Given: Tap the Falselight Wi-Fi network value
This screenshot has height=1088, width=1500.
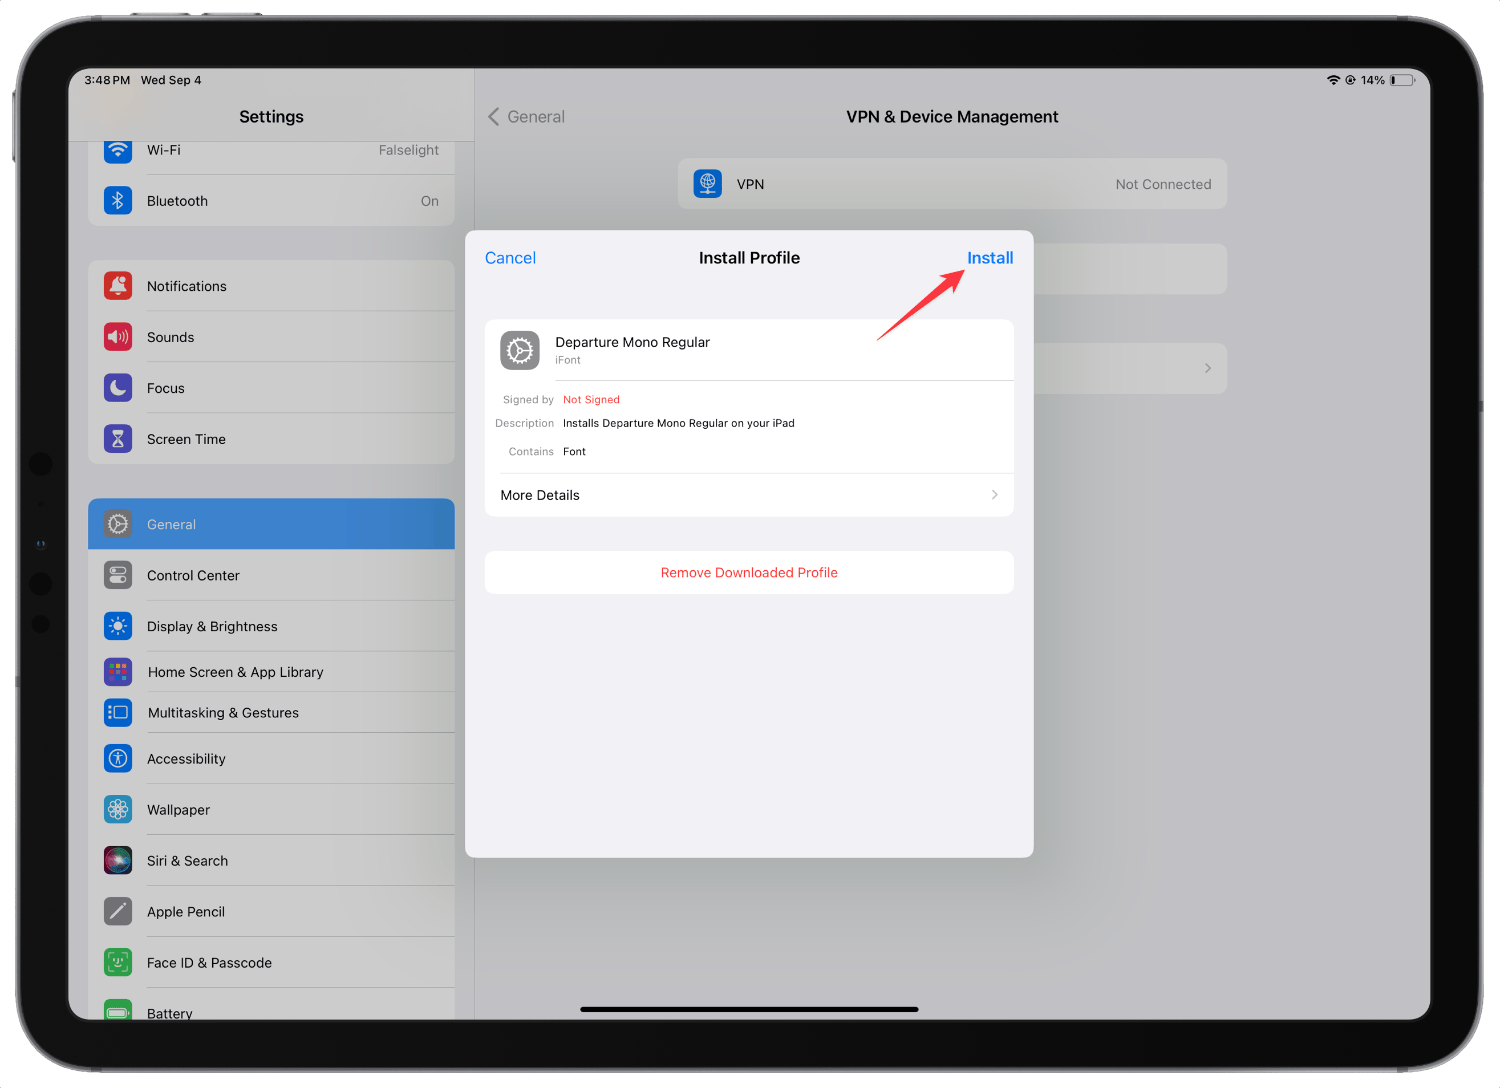Looking at the screenshot, I should coord(408,150).
